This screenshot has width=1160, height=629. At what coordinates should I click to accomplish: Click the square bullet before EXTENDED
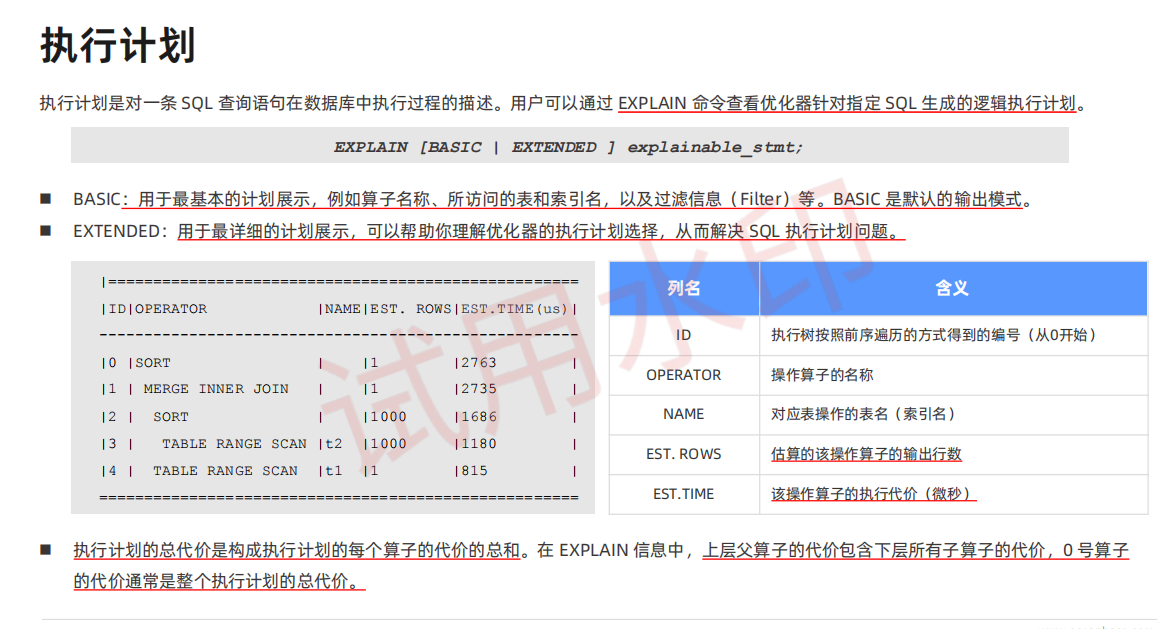pyautogui.click(x=46, y=231)
